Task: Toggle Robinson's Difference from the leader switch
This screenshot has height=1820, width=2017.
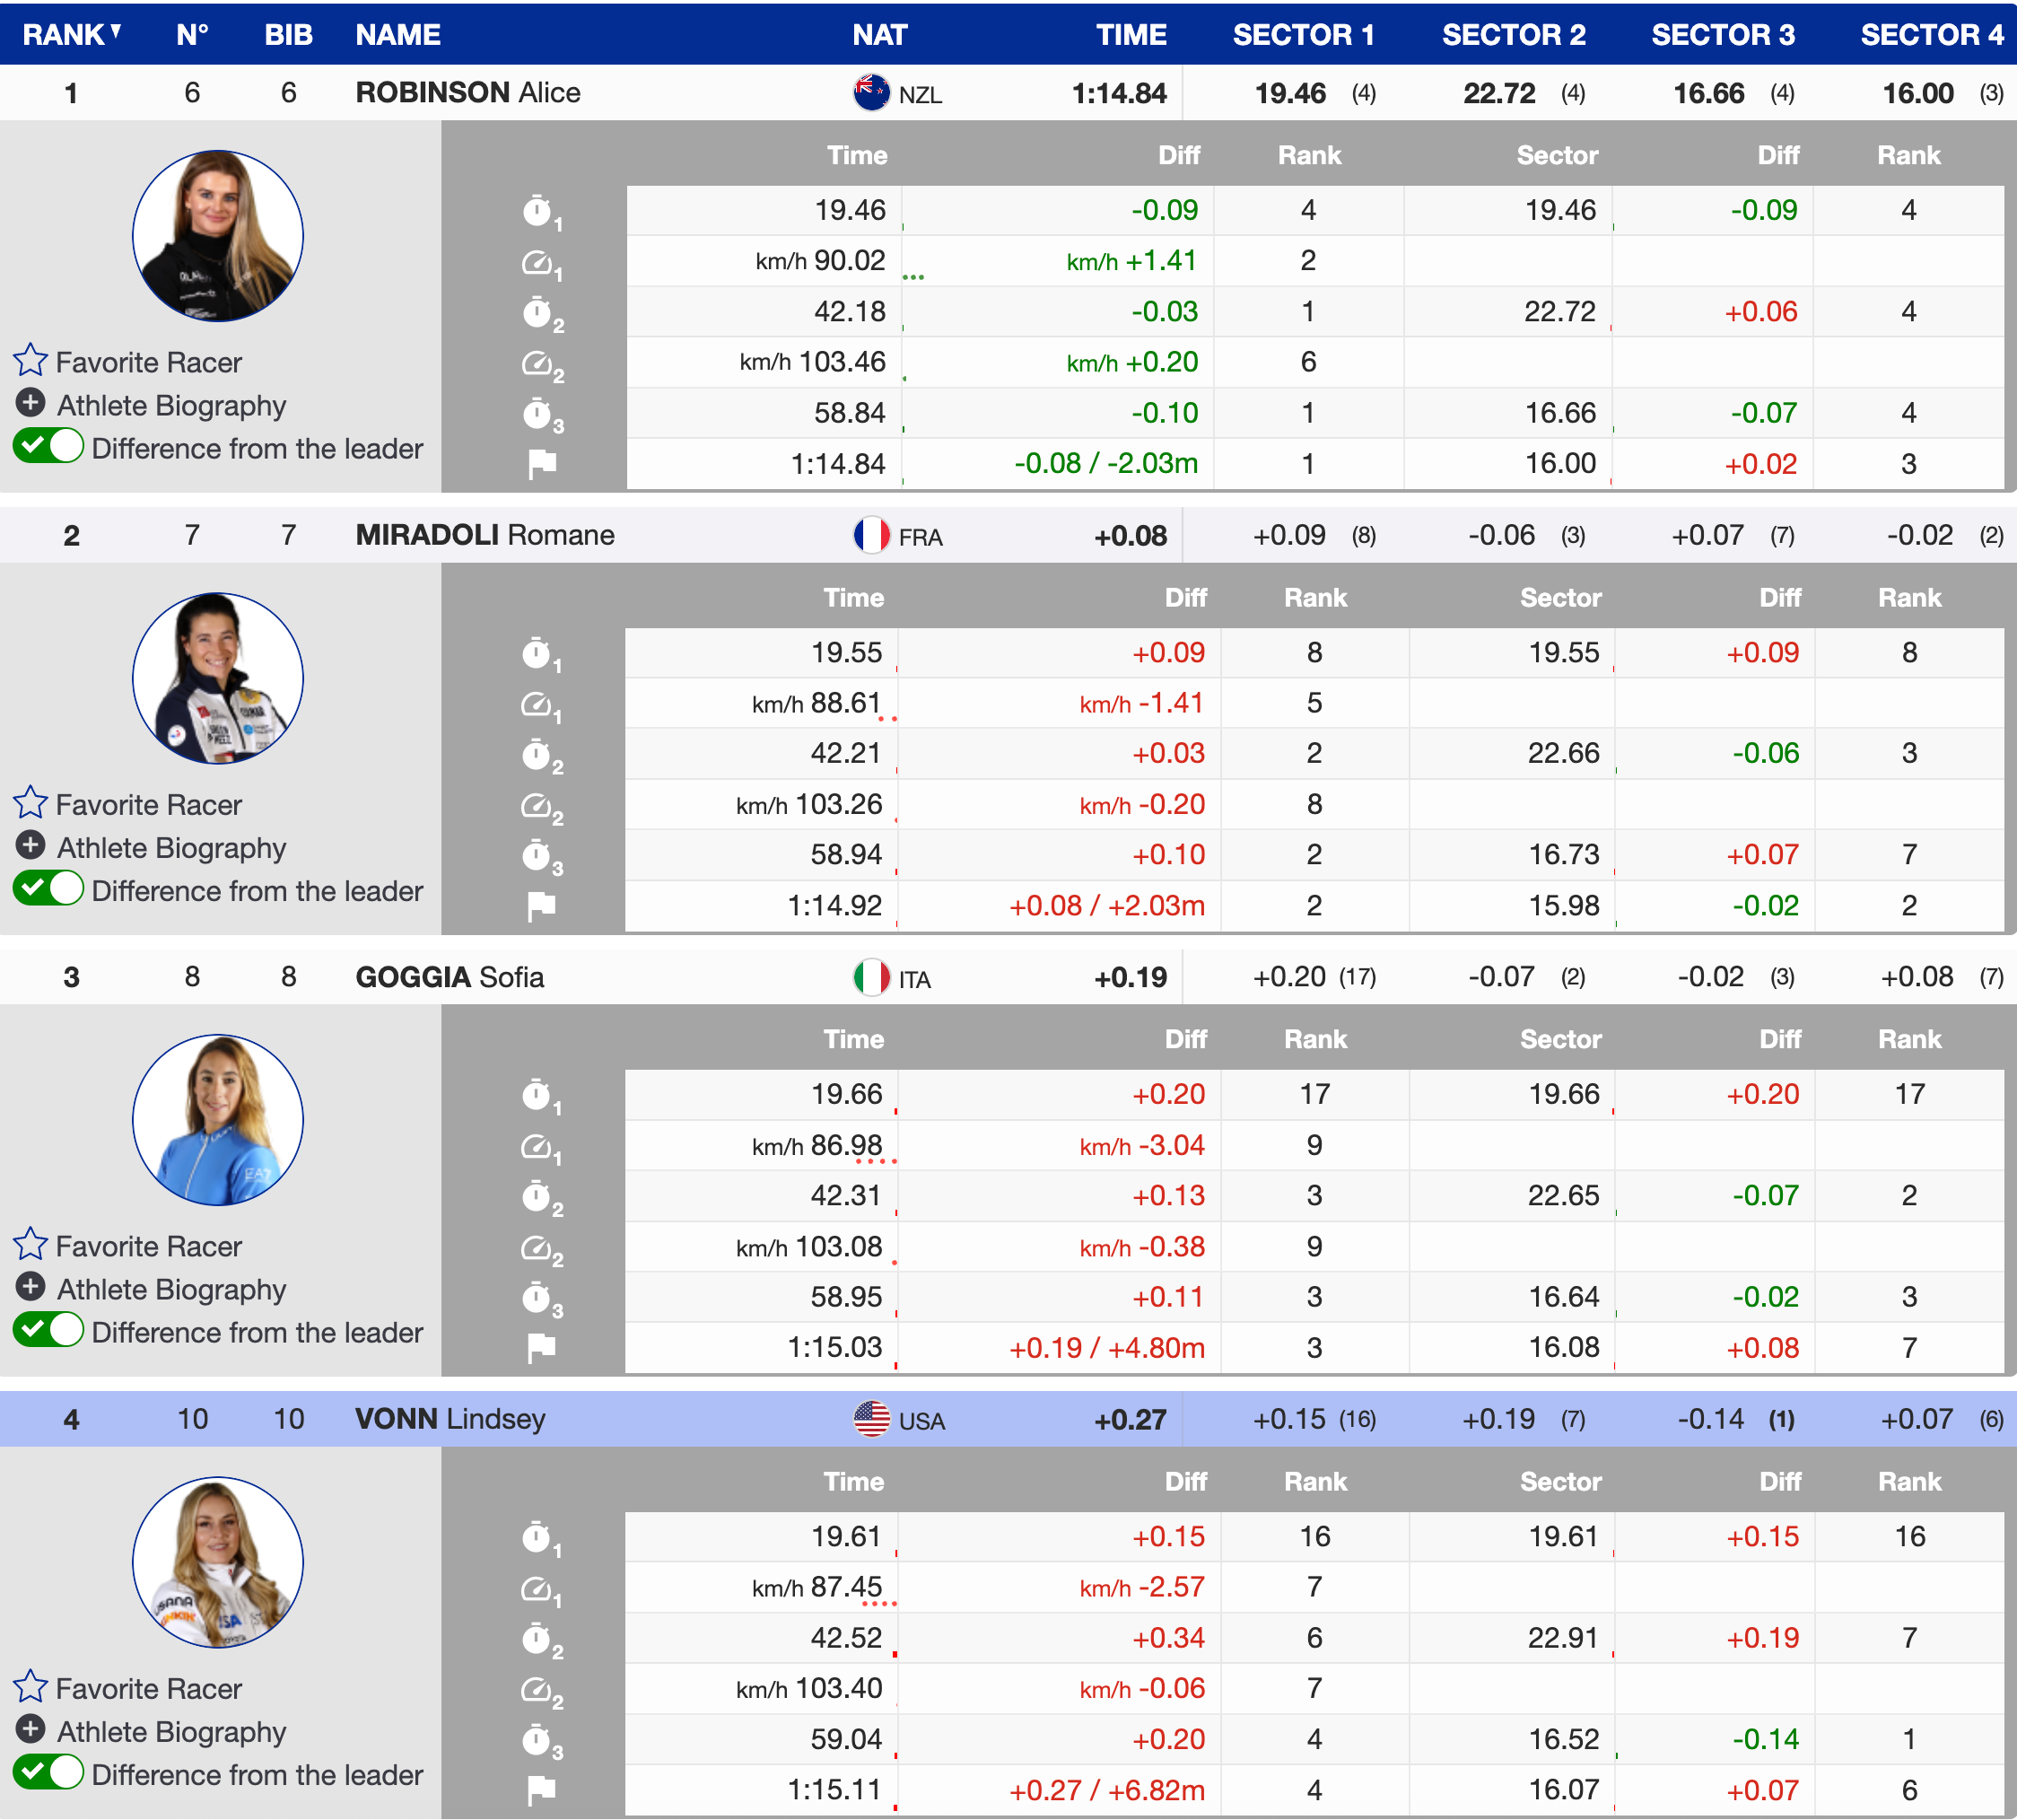Action: click(x=48, y=446)
